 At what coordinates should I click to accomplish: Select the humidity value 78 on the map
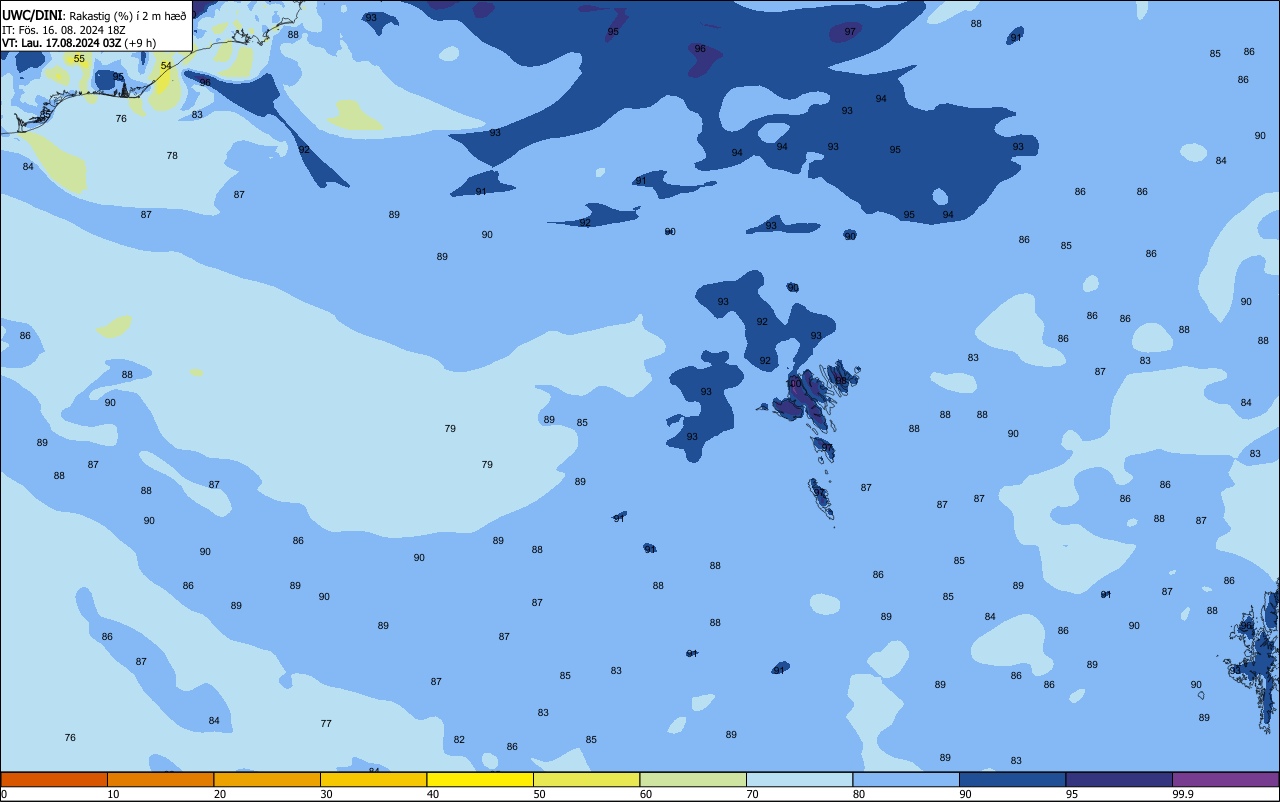172,156
